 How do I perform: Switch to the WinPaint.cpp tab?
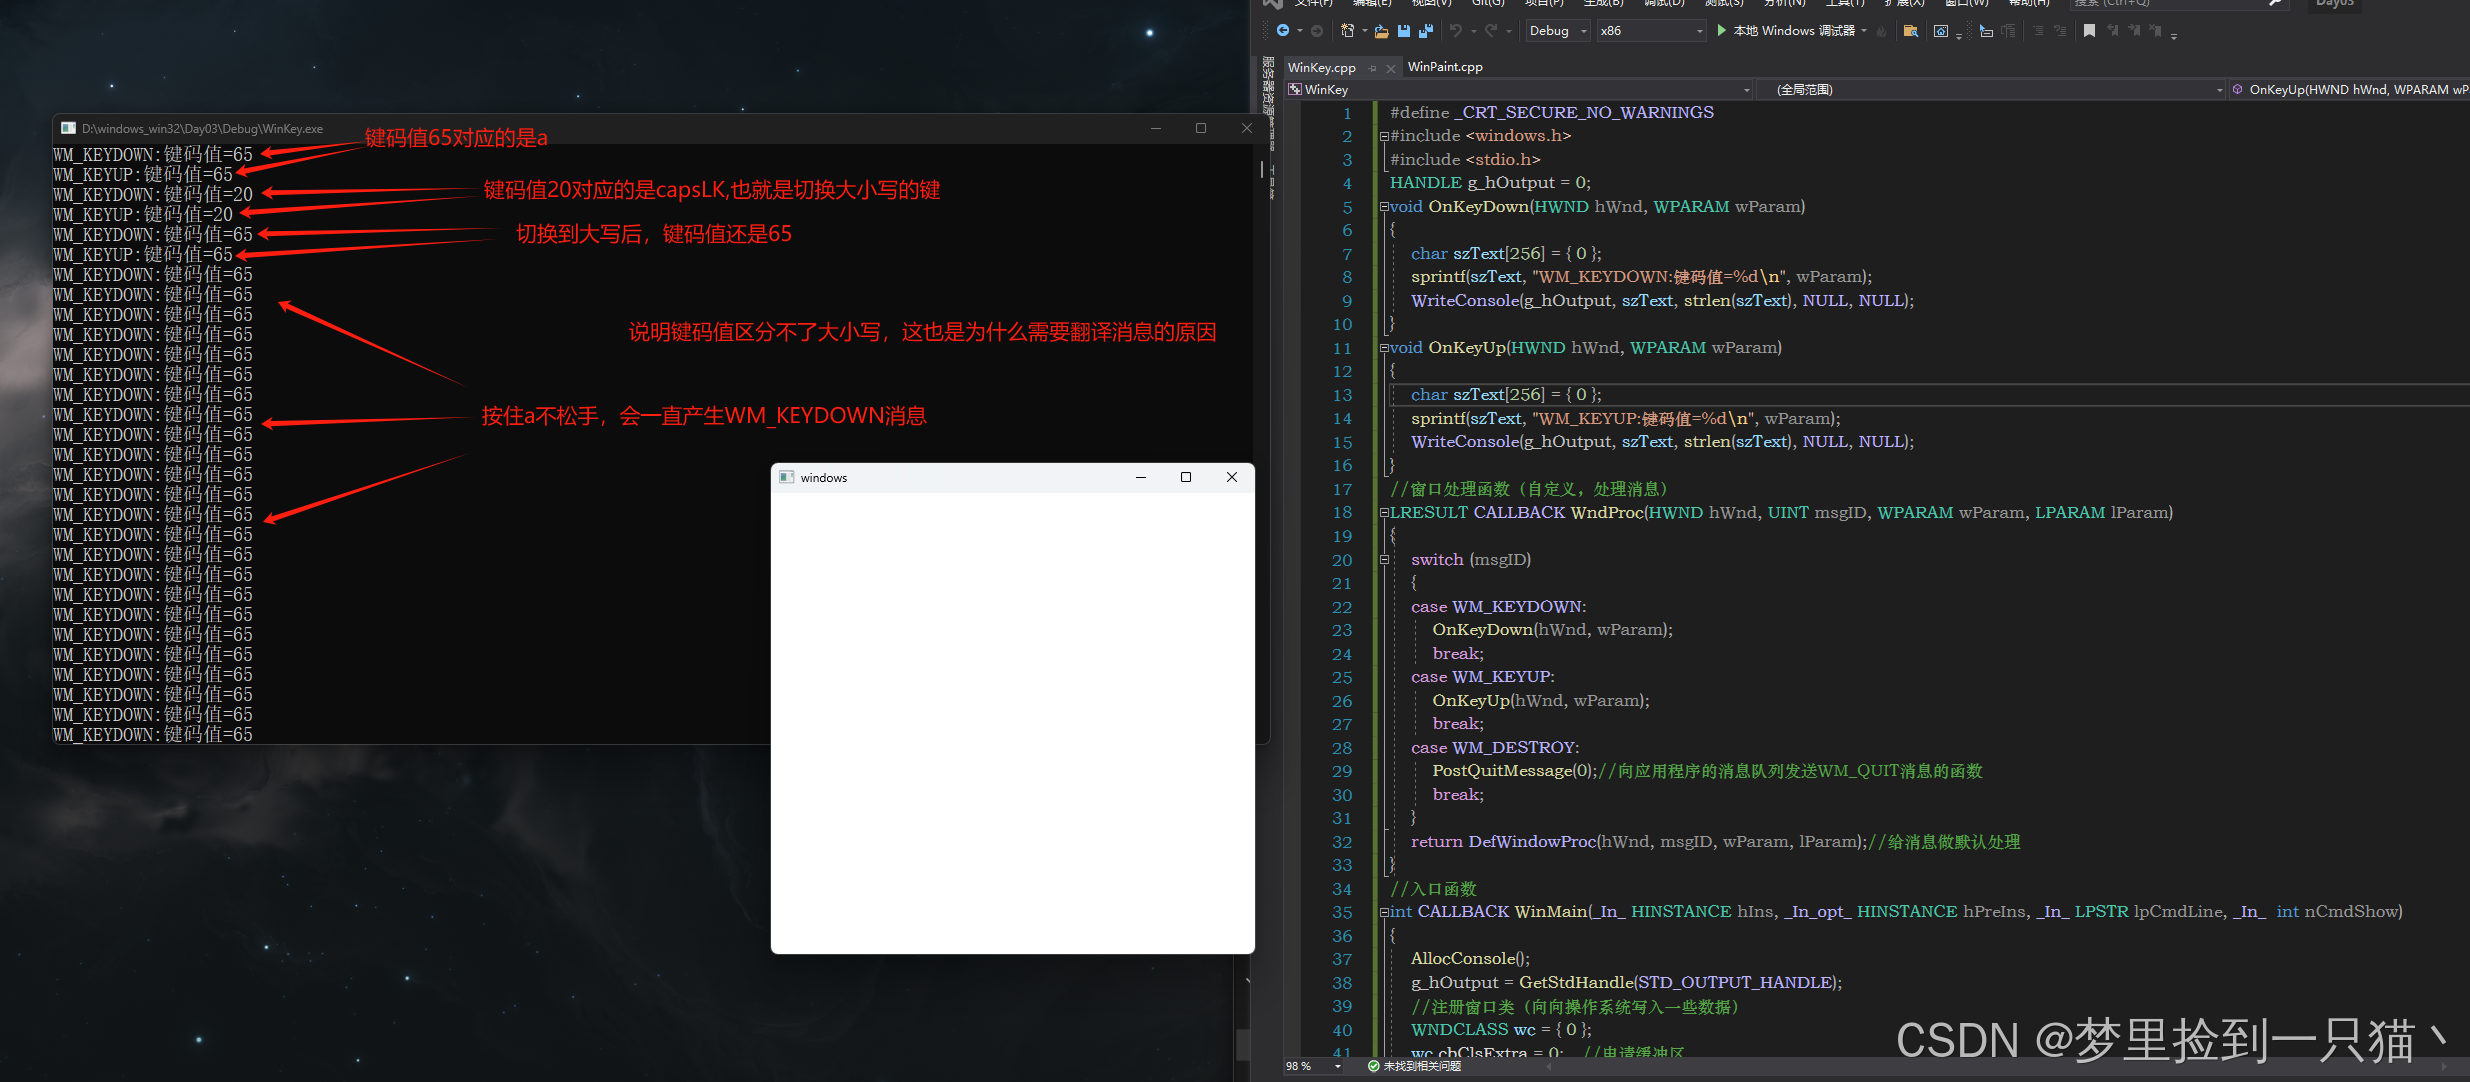click(x=1445, y=67)
